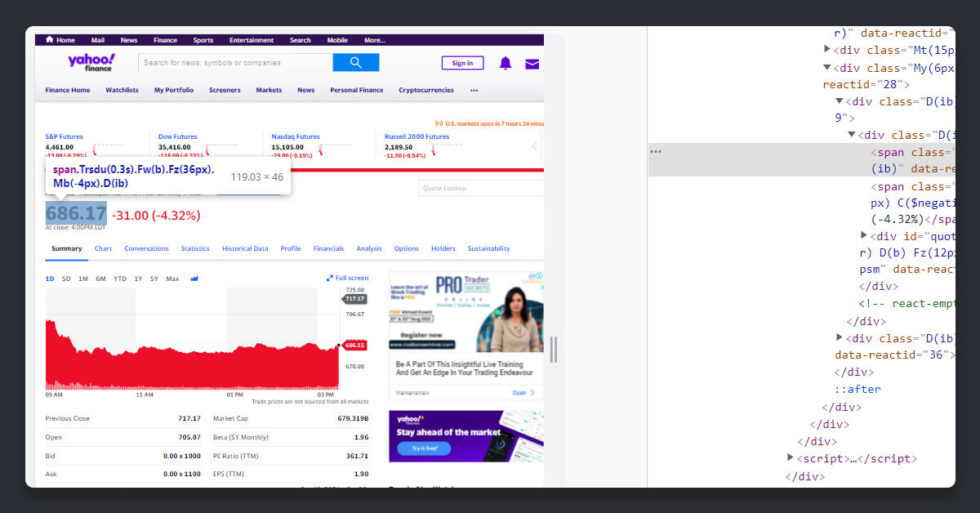The height and width of the screenshot is (513, 980).
Task: Select the Summary tab
Action: click(x=66, y=249)
